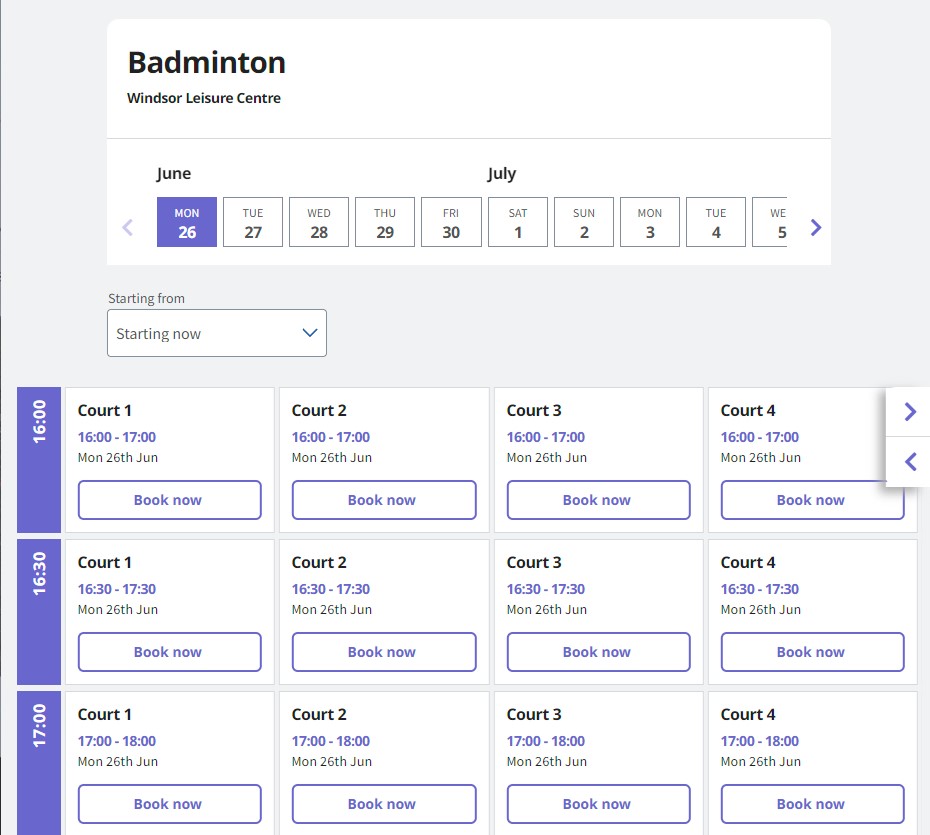Open the Starting from dropdown
930x835 pixels.
pyautogui.click(x=216, y=333)
